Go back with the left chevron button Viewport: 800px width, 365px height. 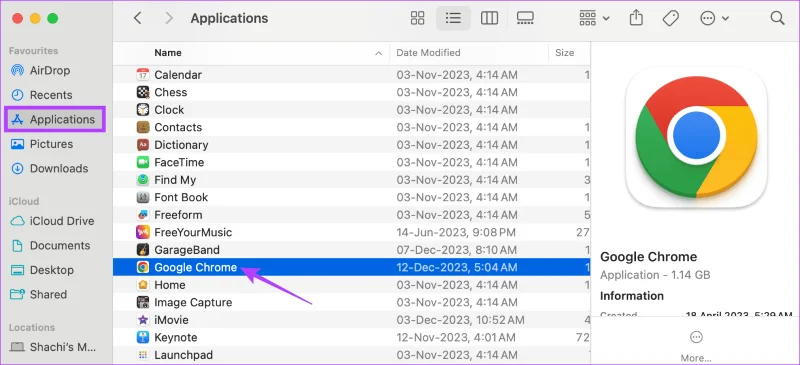137,18
